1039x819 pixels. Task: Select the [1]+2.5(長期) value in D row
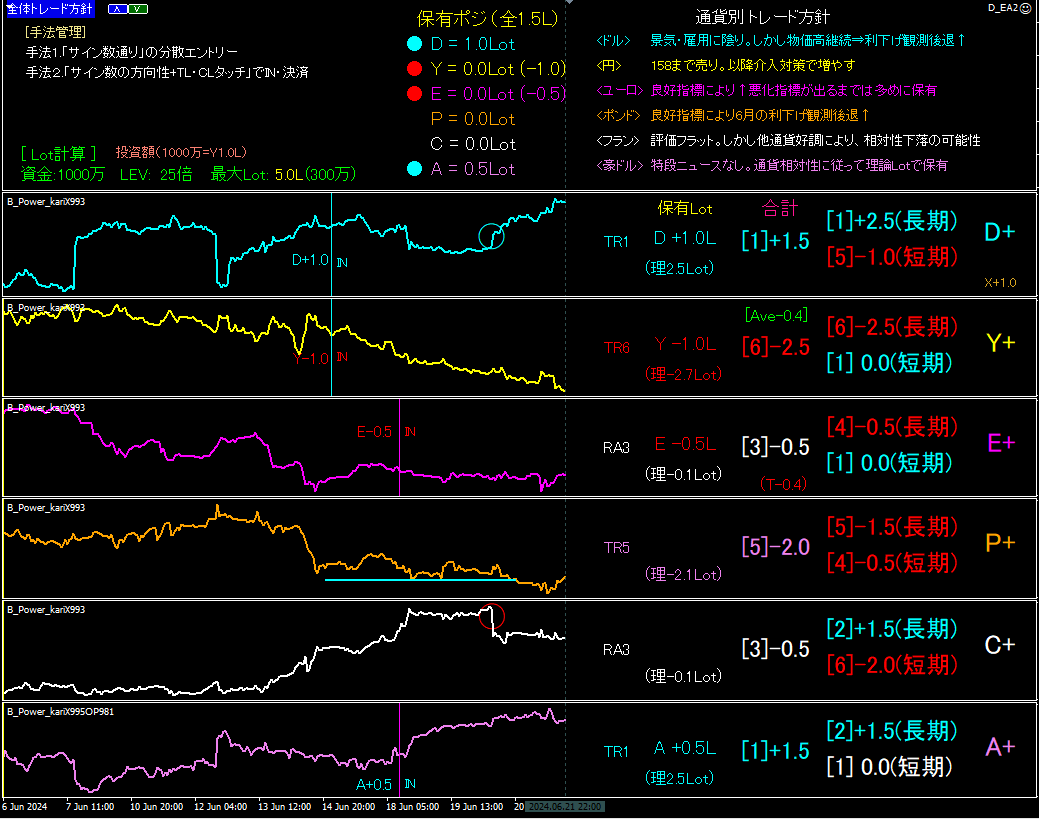pos(892,221)
